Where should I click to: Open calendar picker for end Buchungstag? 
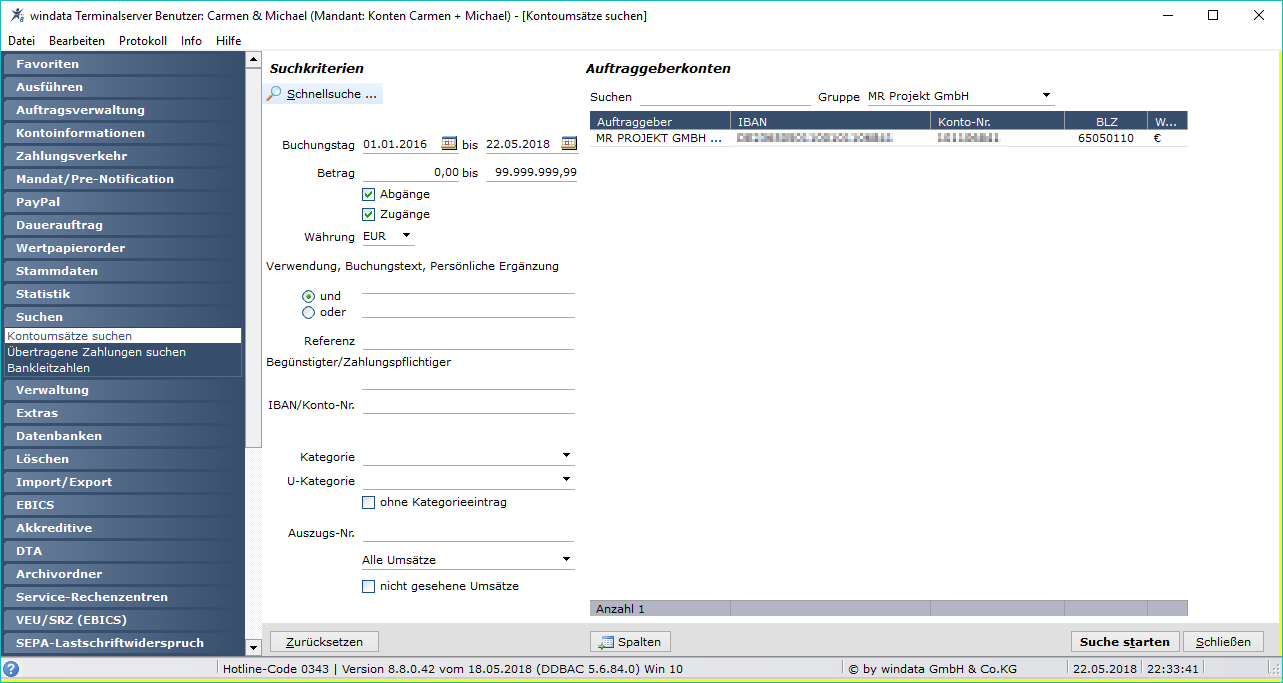[x=569, y=144]
